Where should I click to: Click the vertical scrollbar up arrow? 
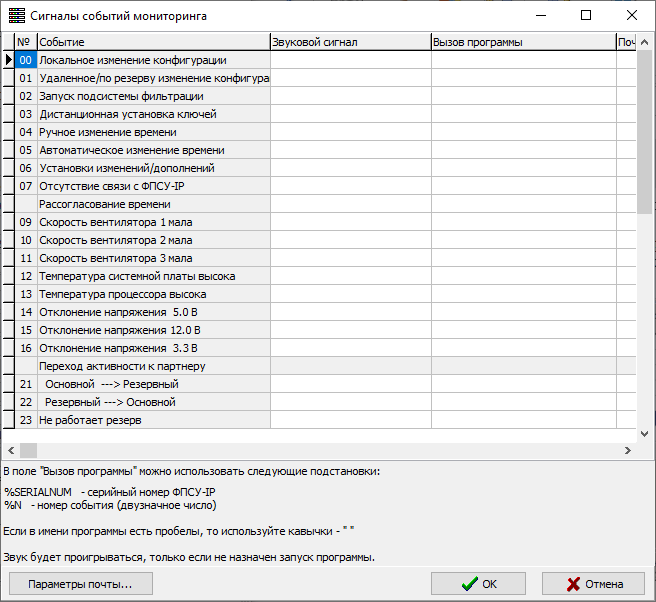point(645,42)
